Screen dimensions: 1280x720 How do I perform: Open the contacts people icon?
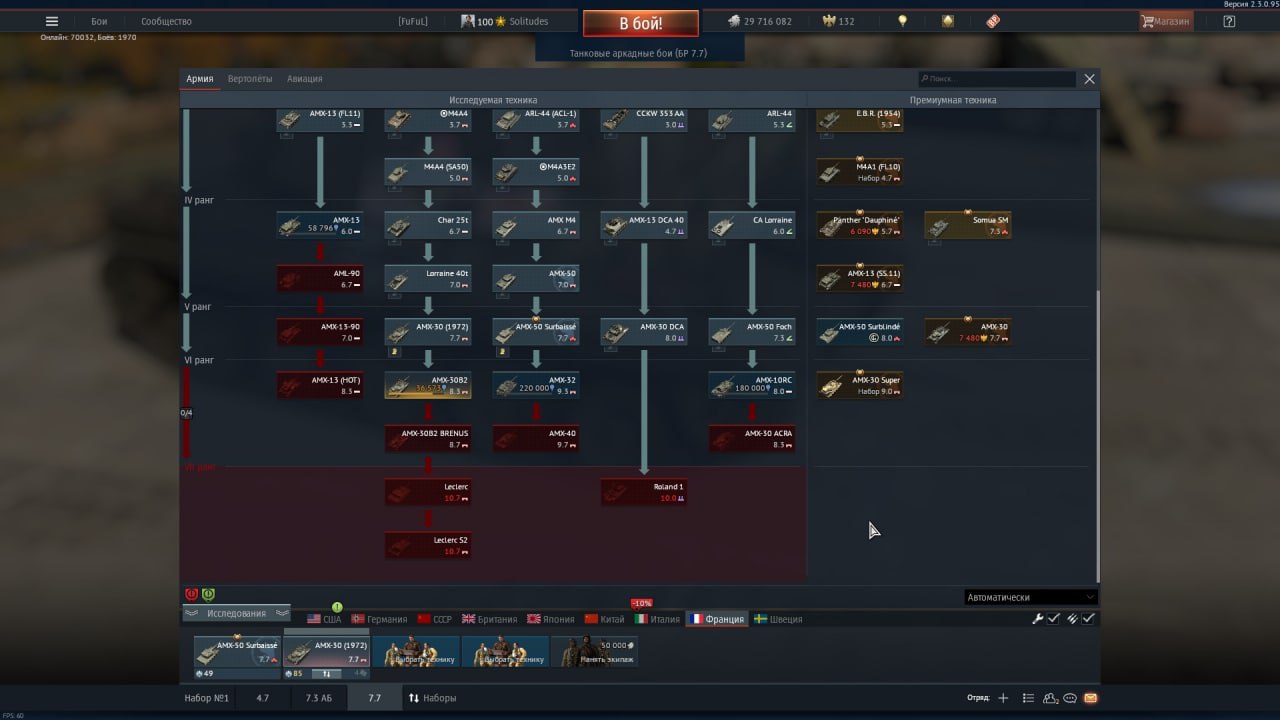tap(1051, 698)
